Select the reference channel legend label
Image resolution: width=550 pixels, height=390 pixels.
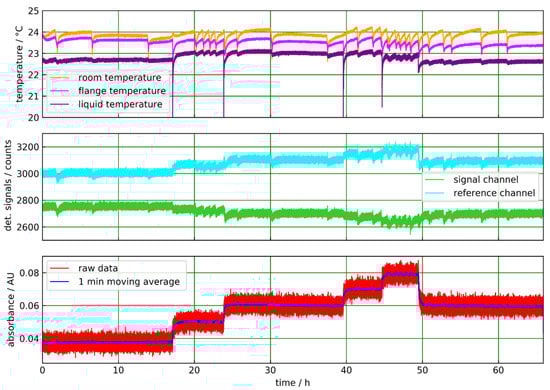(x=494, y=193)
